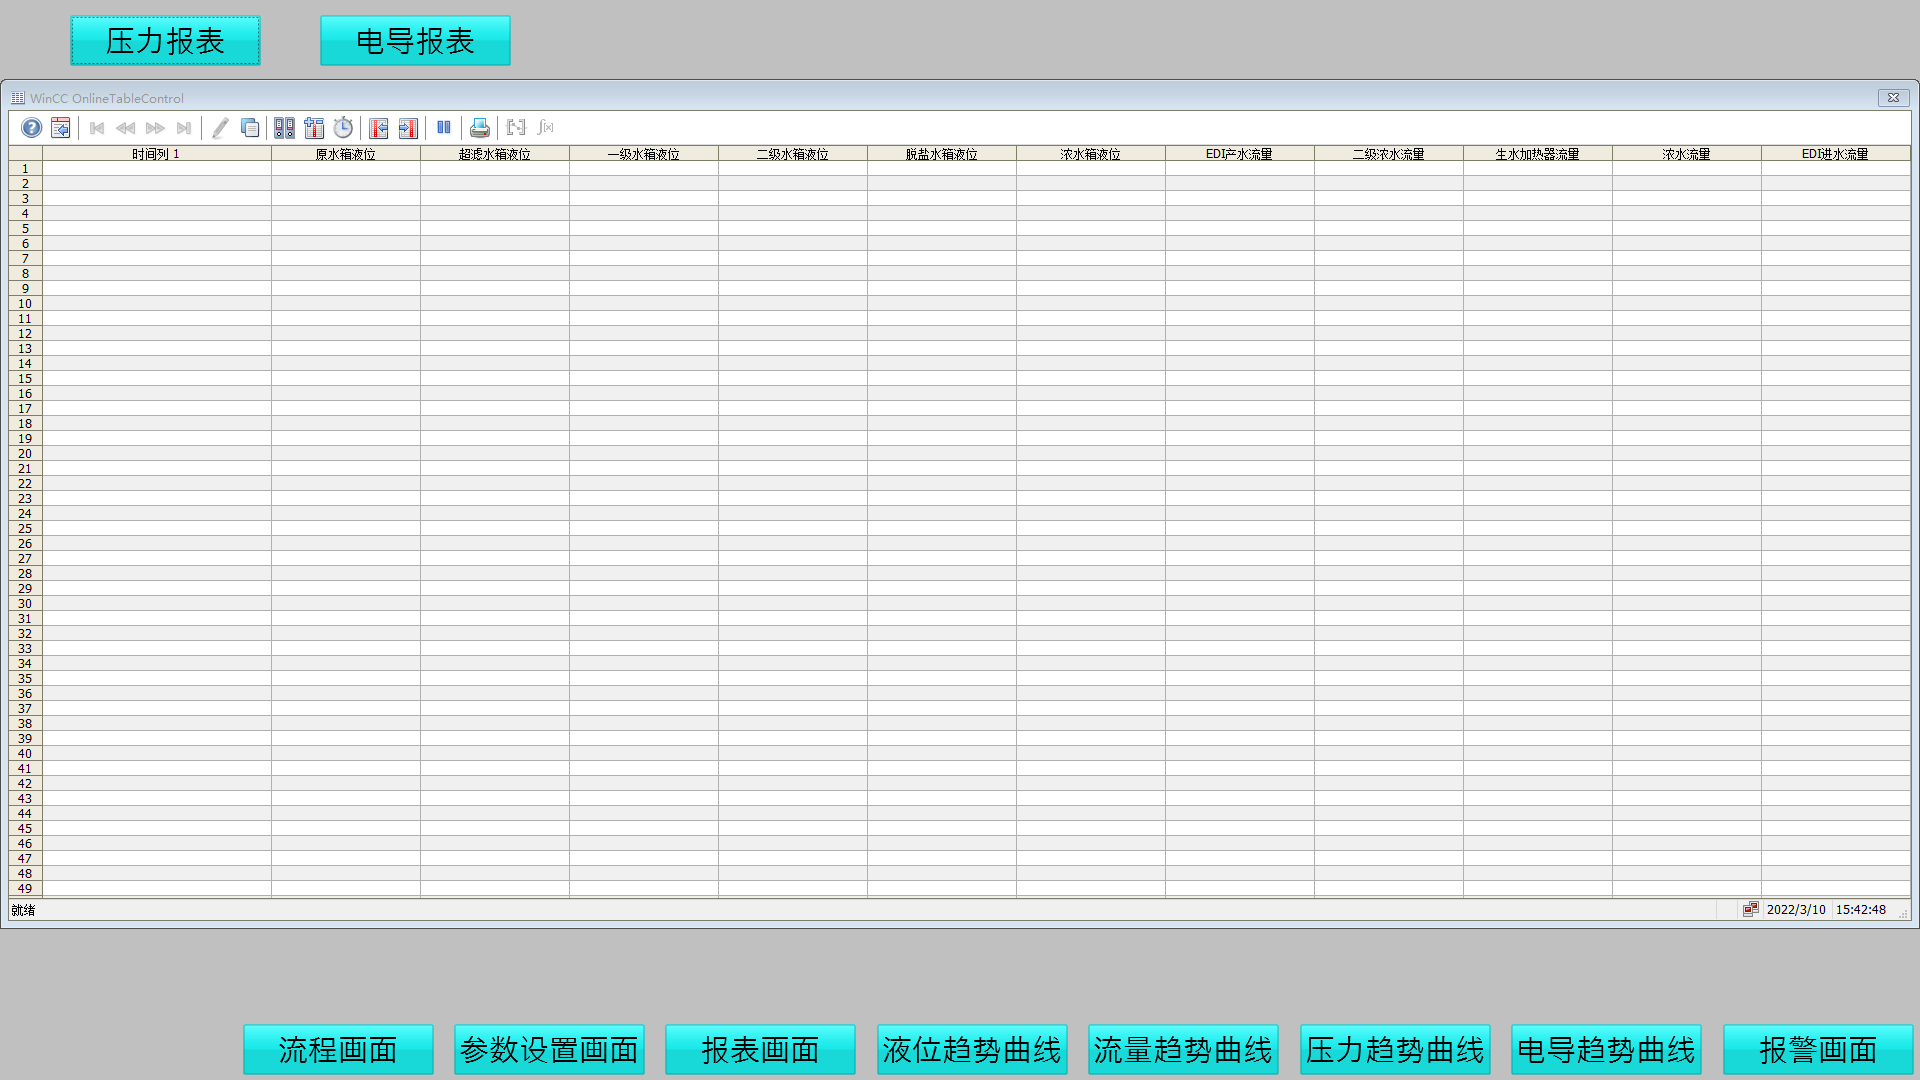1920x1080 pixels.
Task: Print the table using printer icon
Action: [x=480, y=128]
